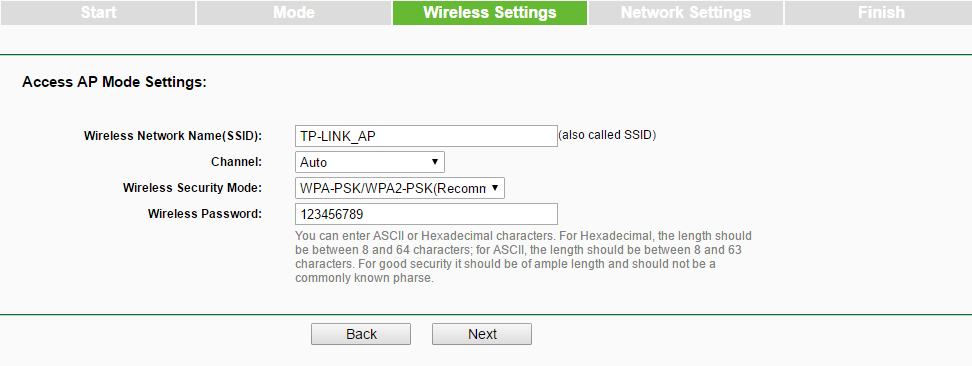Image resolution: width=972 pixels, height=366 pixels.
Task: Open the Channel dropdown set to Auto
Action: coord(369,163)
